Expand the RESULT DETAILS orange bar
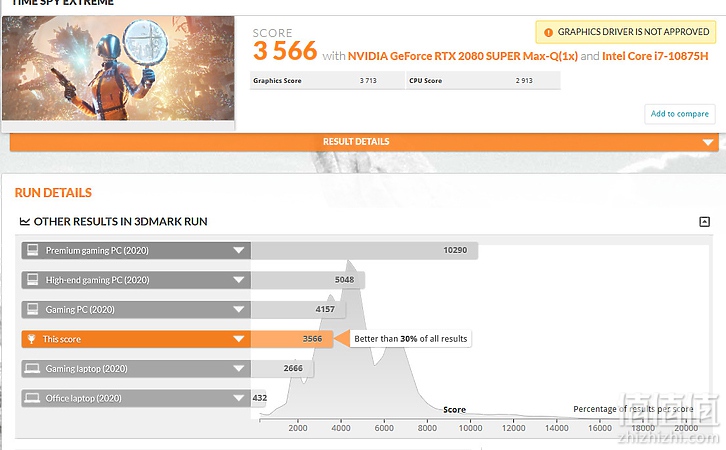The width and height of the screenshot is (726, 450). (x=364, y=142)
